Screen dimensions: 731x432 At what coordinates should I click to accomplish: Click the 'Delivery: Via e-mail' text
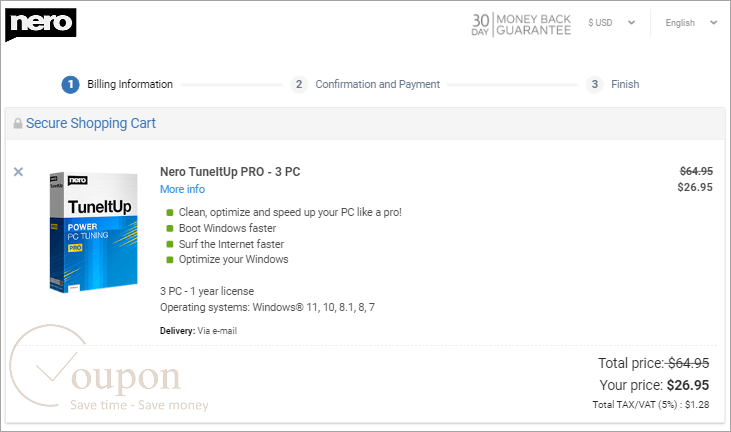click(x=198, y=331)
